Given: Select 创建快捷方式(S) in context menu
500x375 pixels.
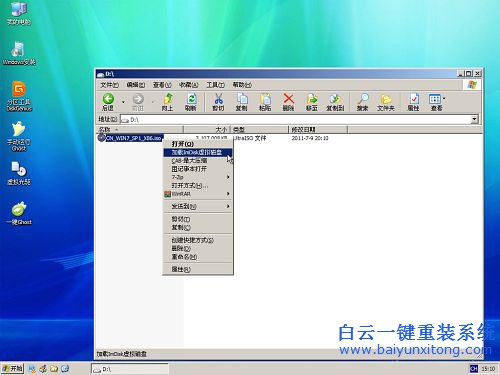Looking at the screenshot, I should pyautogui.click(x=197, y=240).
